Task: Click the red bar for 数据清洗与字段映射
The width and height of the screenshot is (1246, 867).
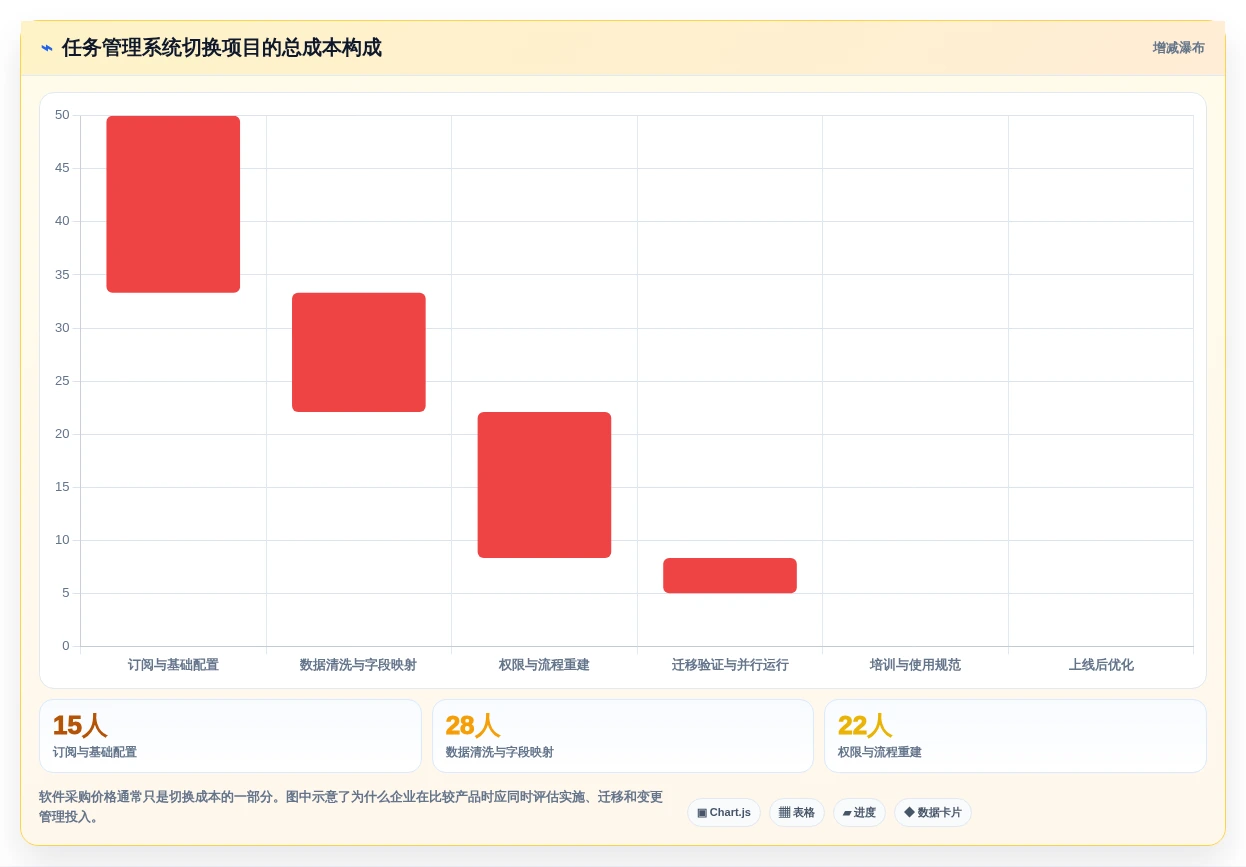Action: pyautogui.click(x=359, y=352)
